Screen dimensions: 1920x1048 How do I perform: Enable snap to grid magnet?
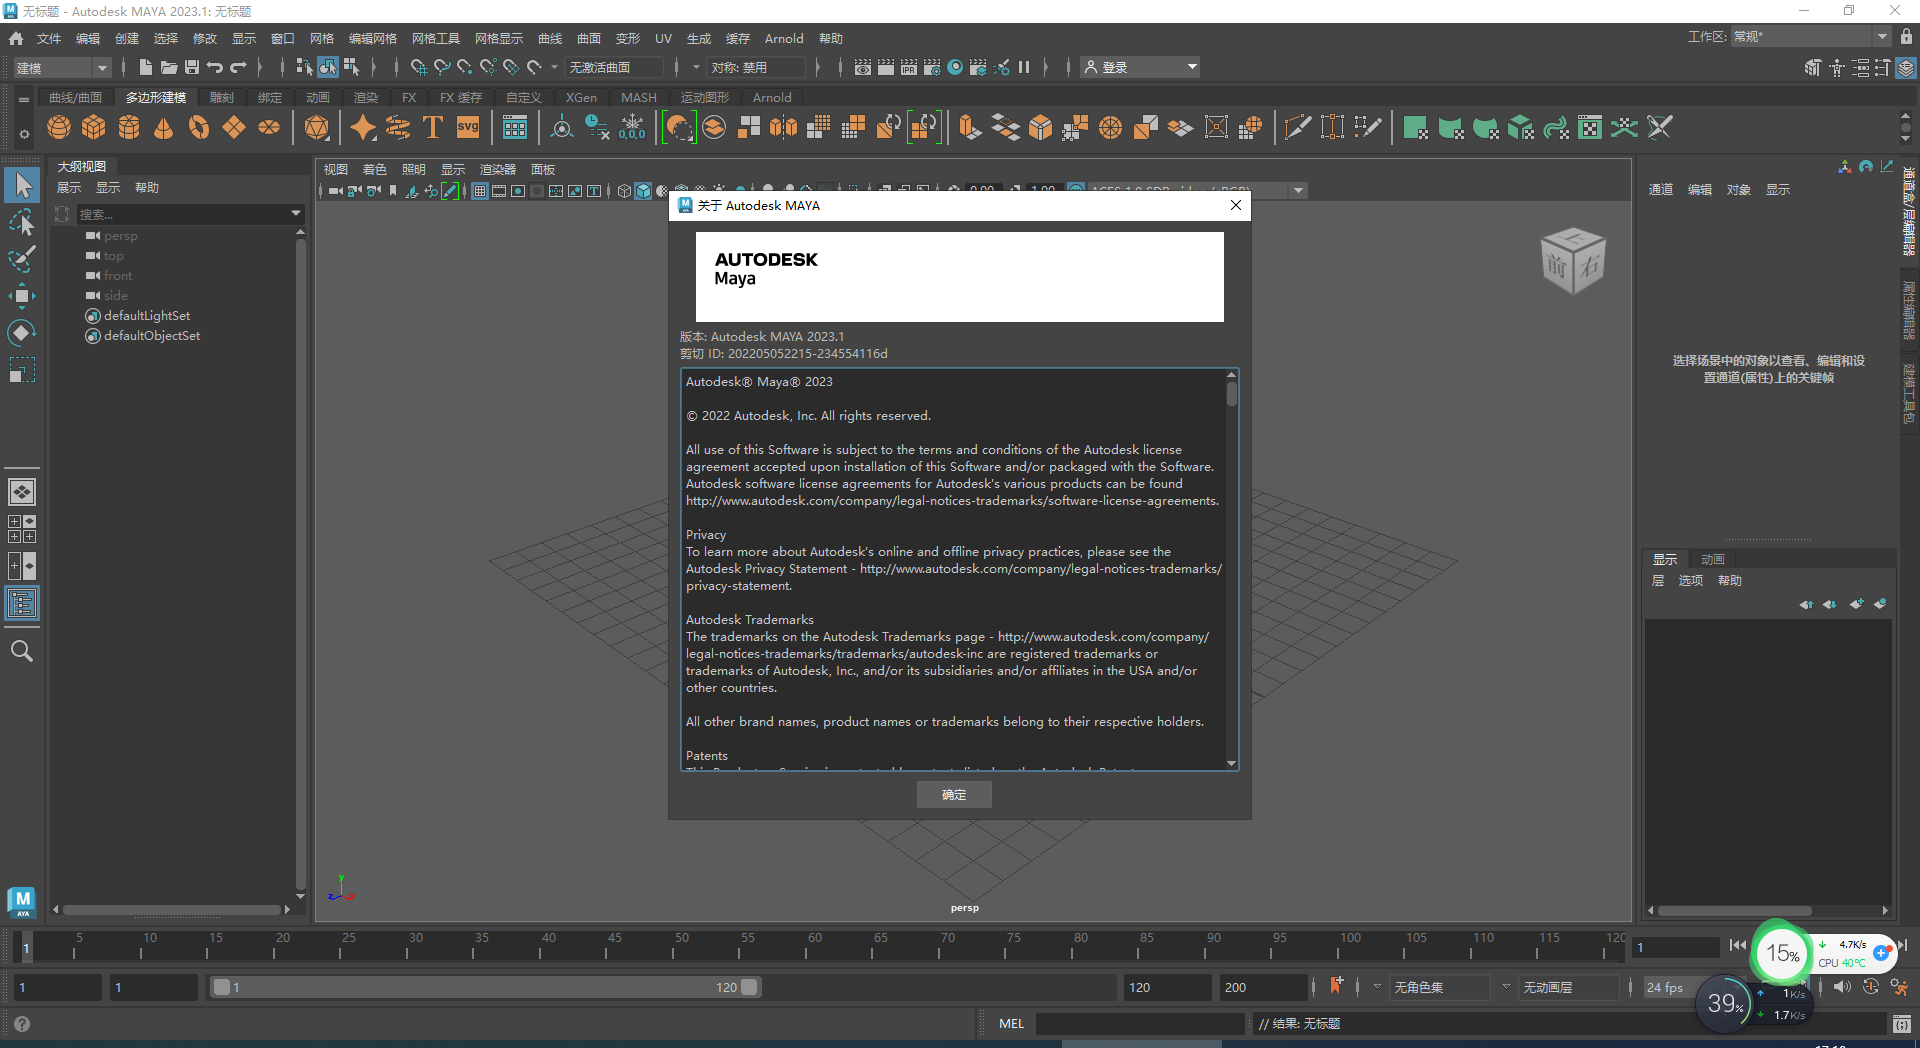(418, 67)
